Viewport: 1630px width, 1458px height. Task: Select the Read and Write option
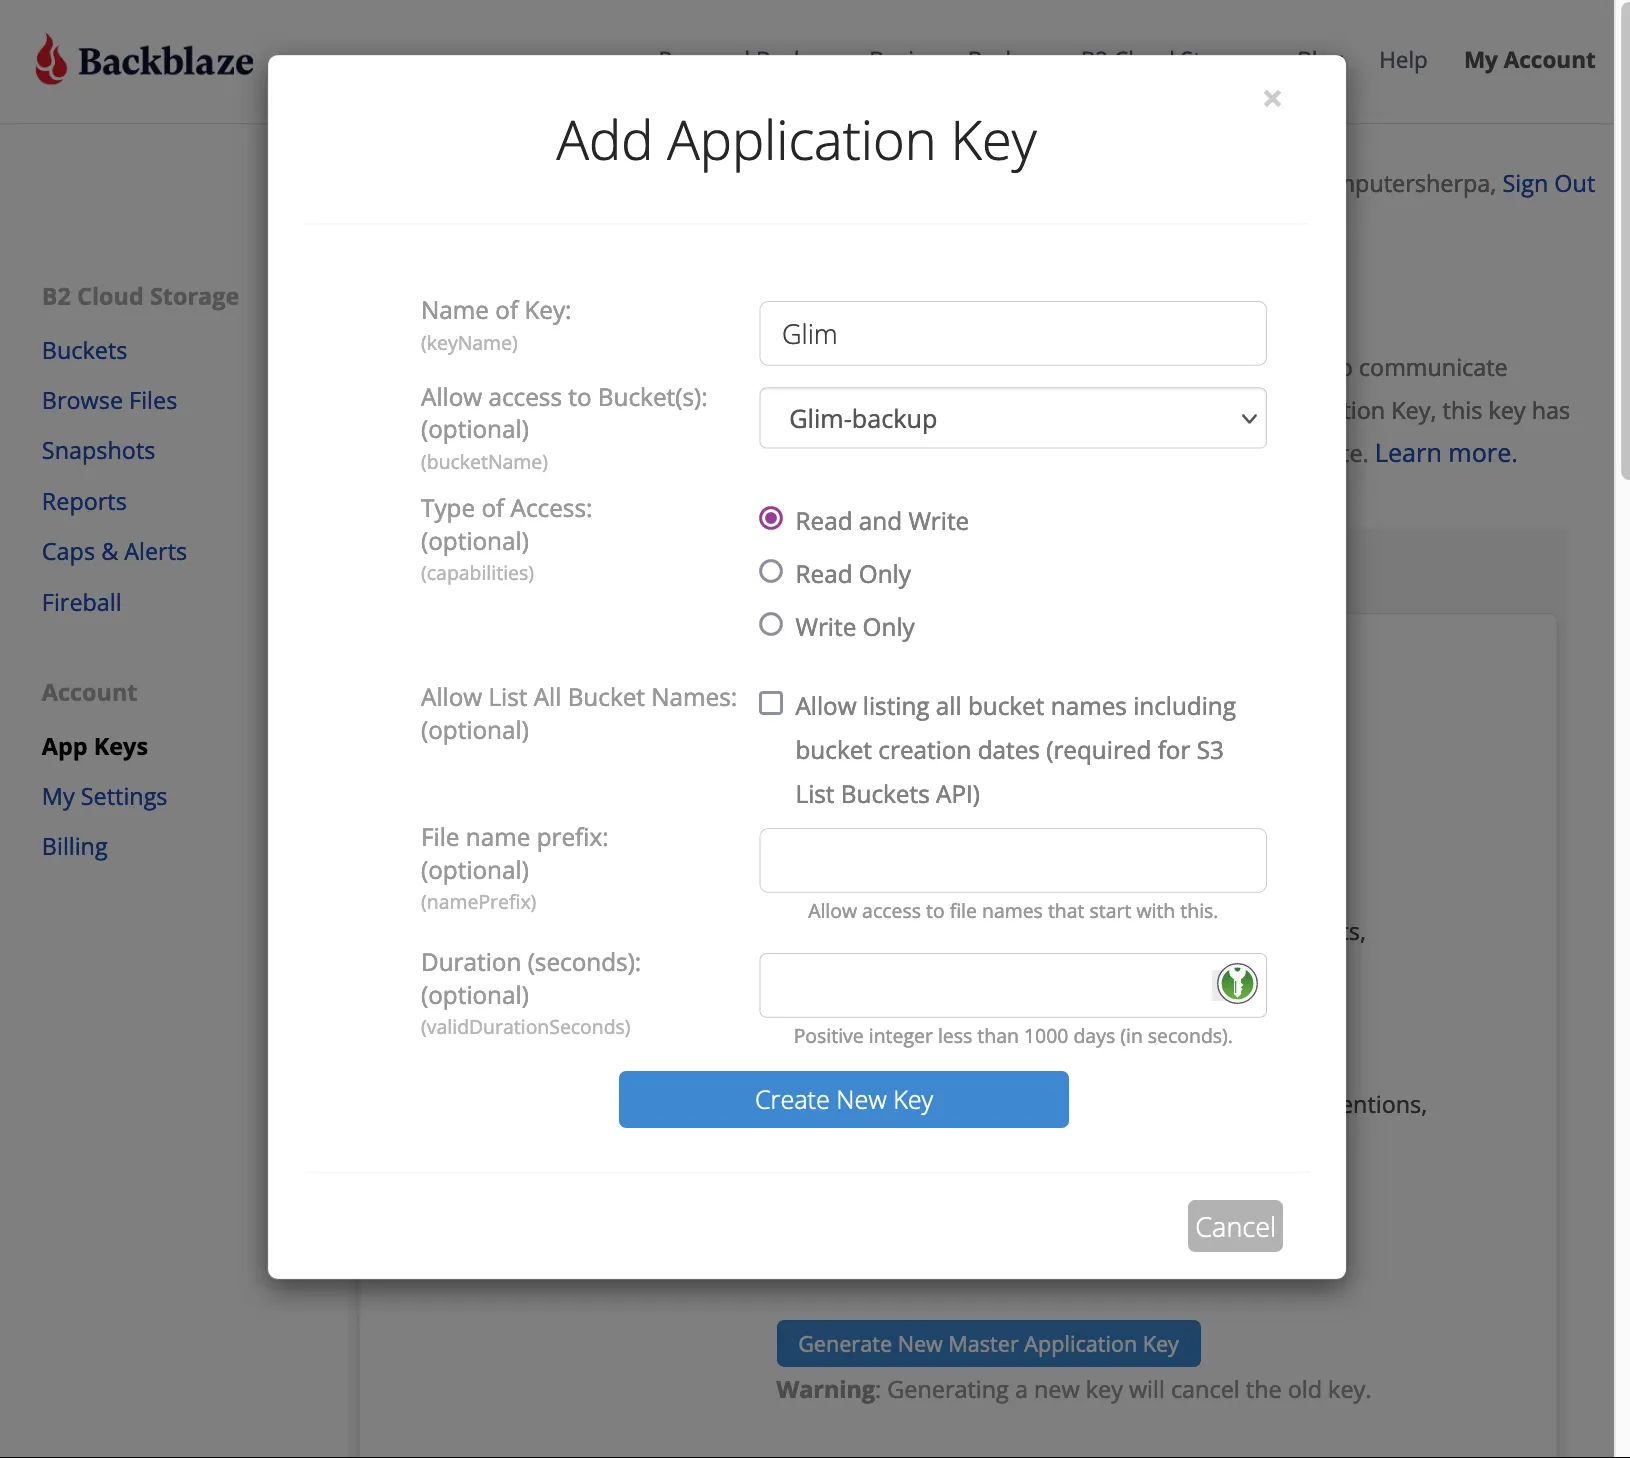(770, 518)
